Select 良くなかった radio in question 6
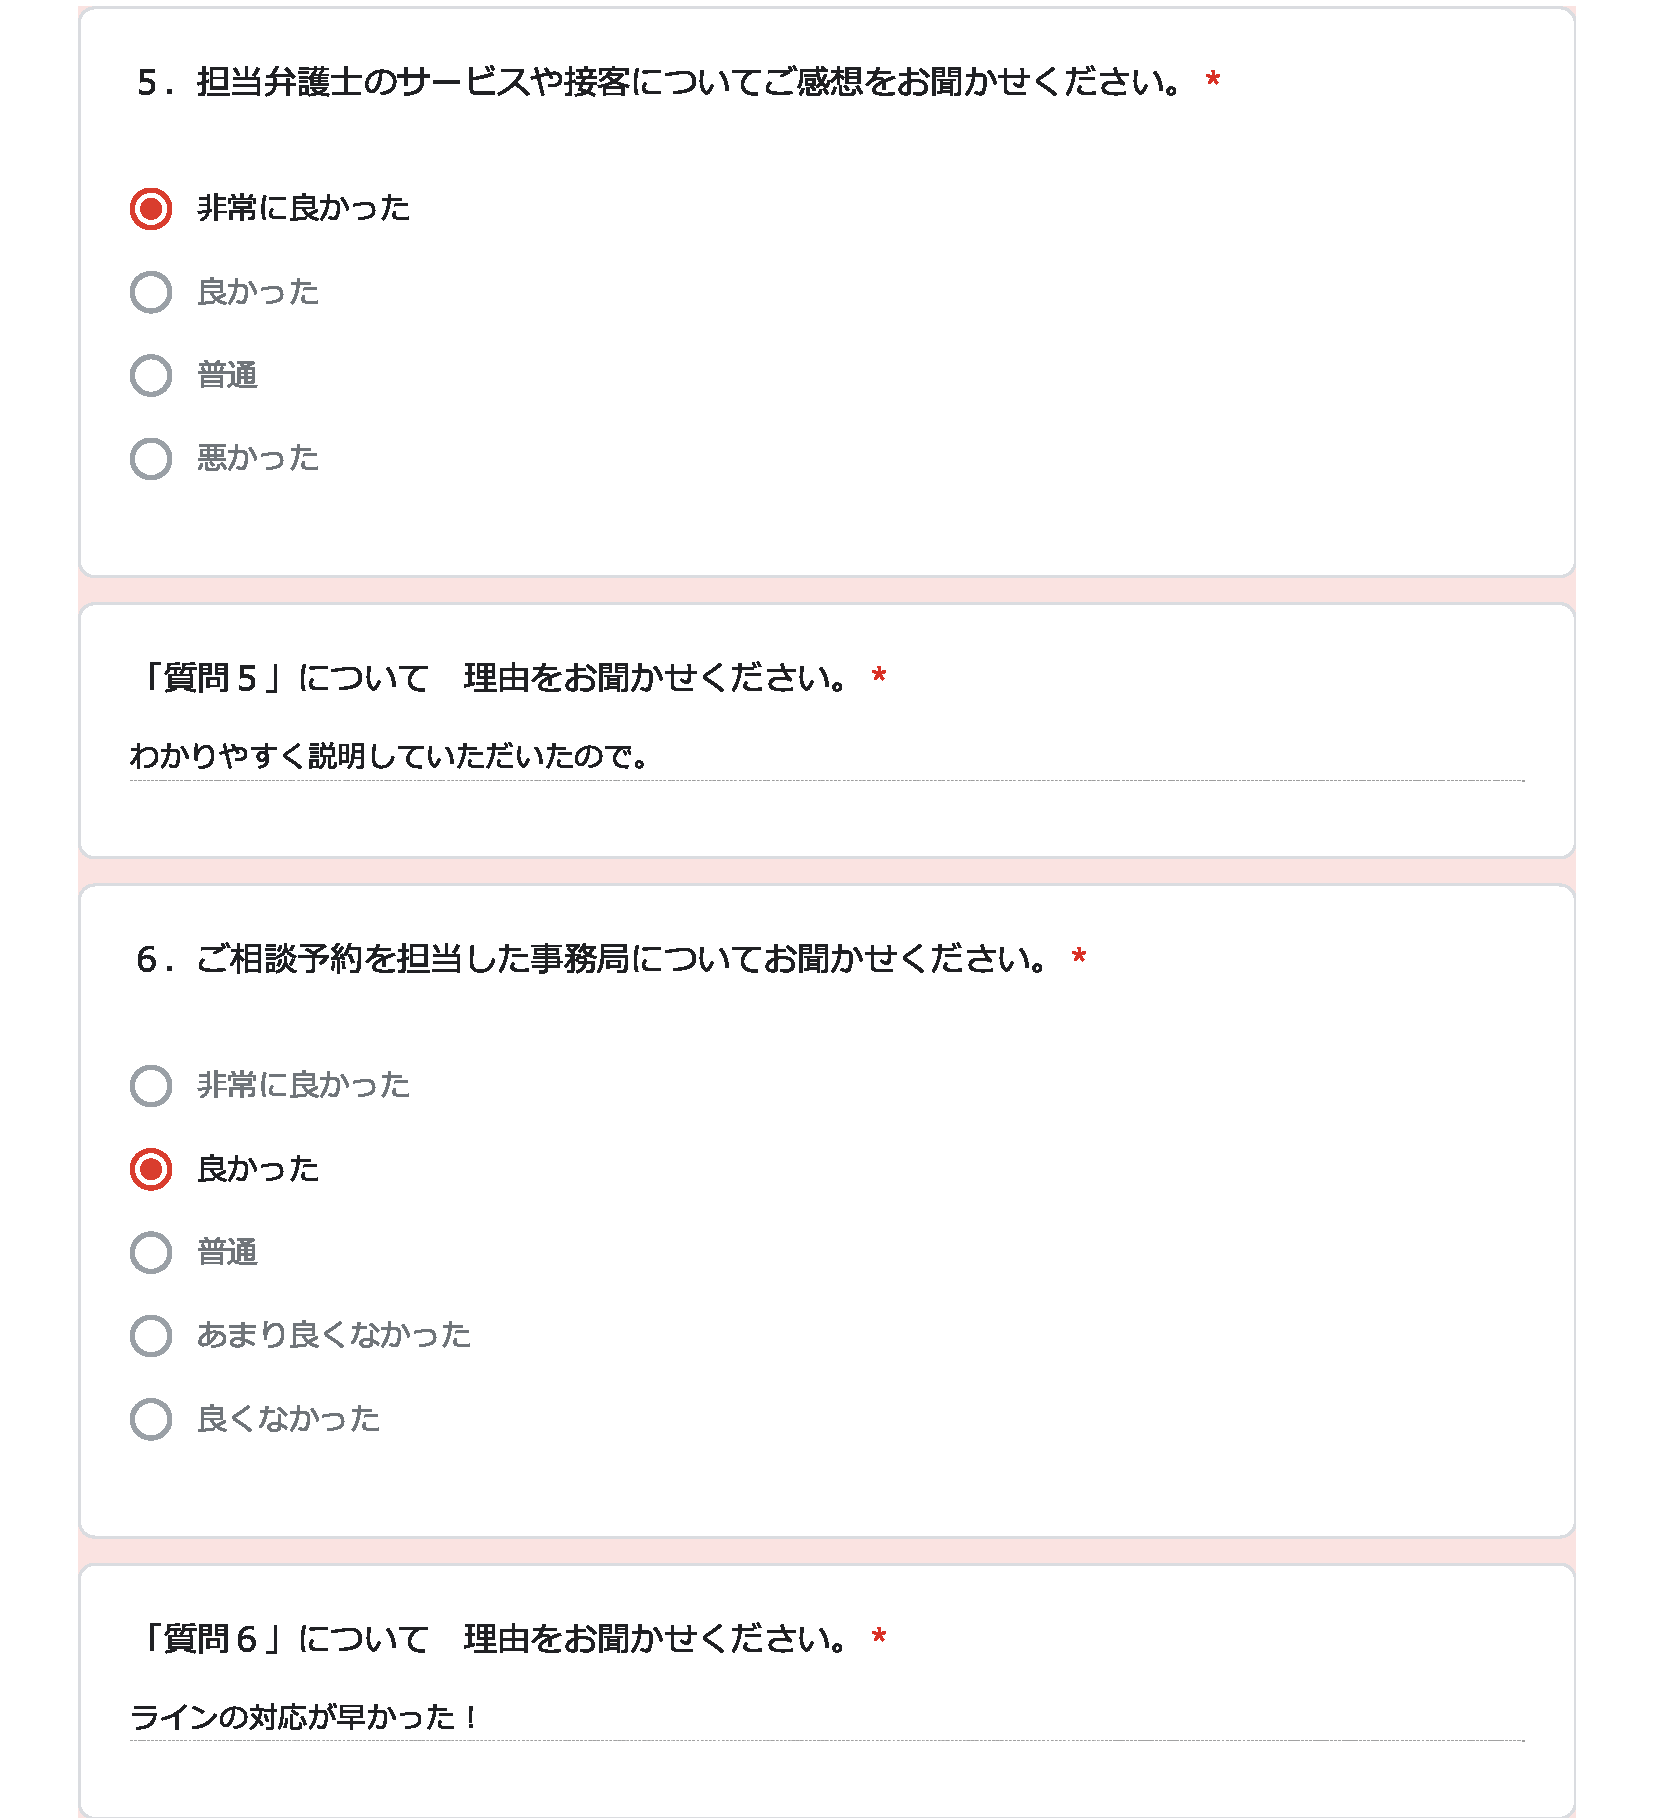1654x1818 pixels. coord(151,1419)
